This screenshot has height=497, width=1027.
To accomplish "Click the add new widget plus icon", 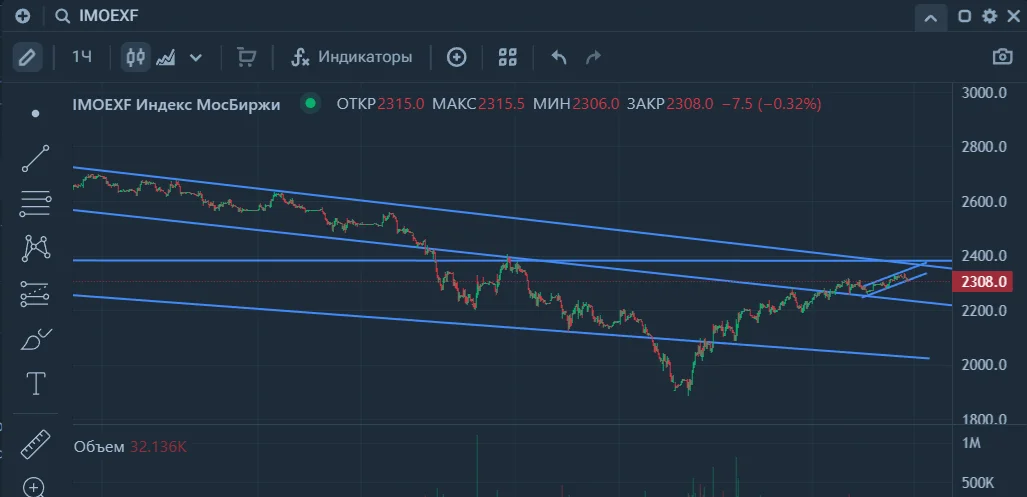I will click(x=22, y=16).
